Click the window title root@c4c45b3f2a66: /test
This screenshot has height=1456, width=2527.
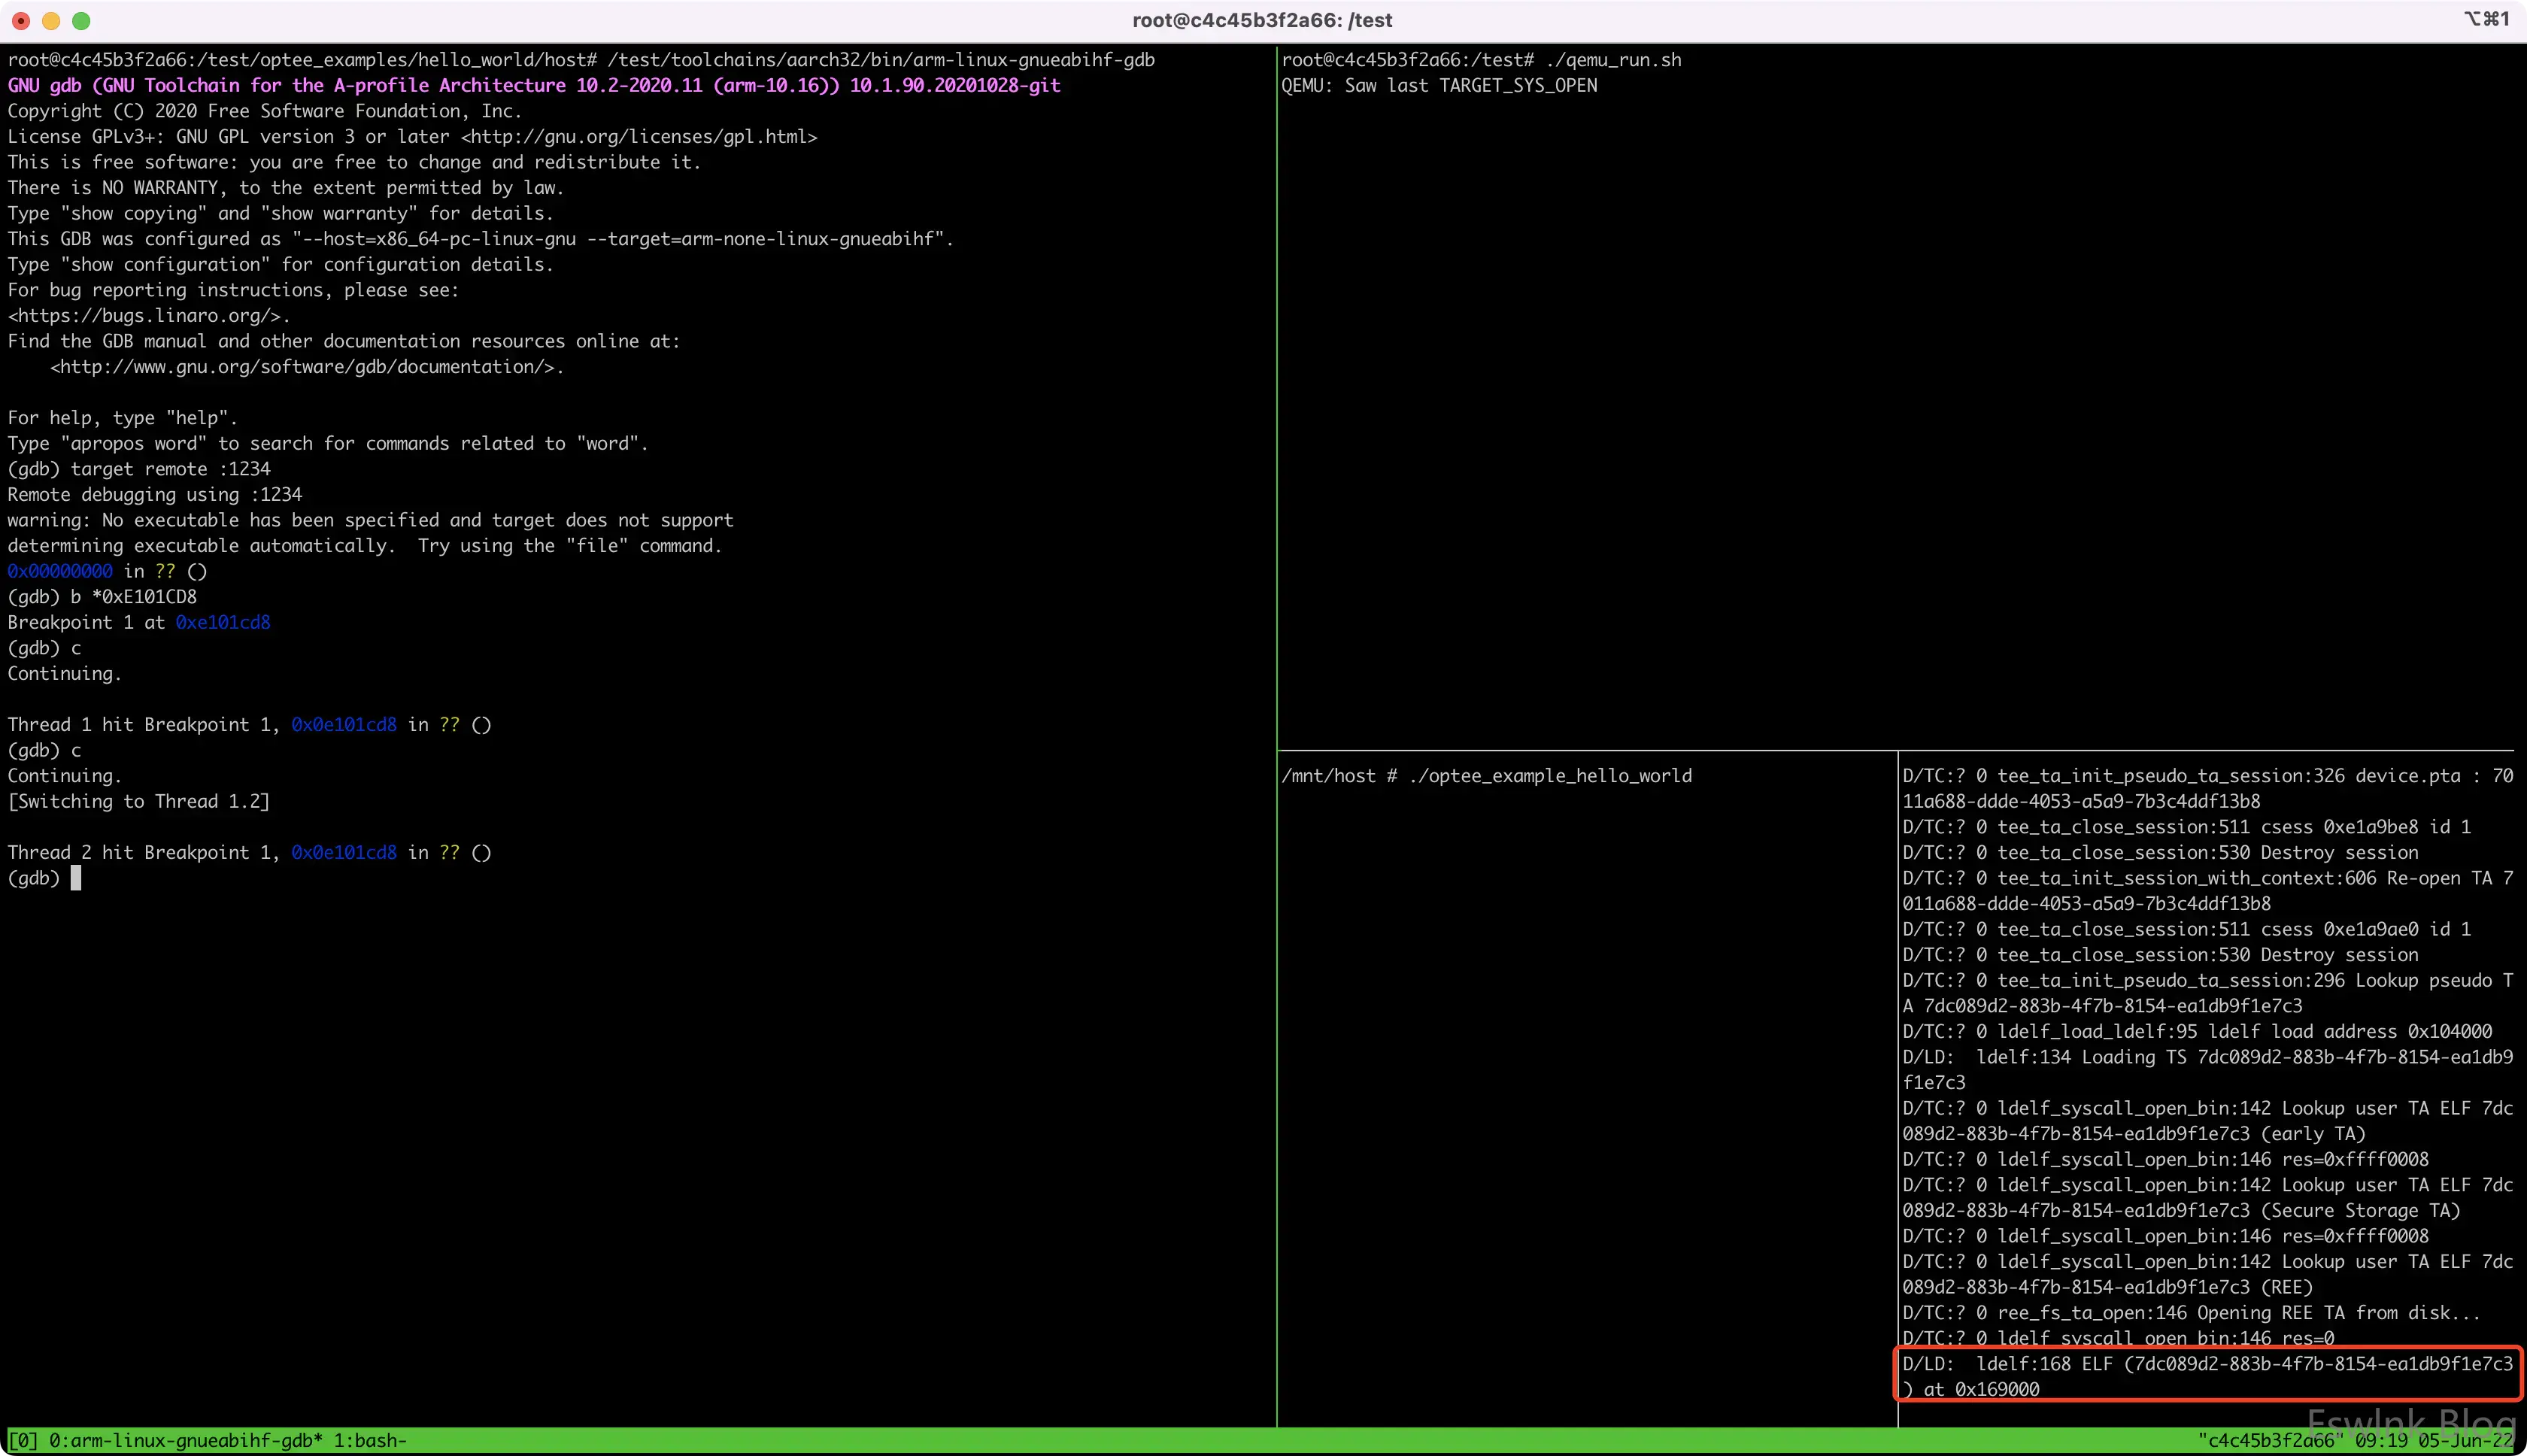pyautogui.click(x=1261, y=20)
